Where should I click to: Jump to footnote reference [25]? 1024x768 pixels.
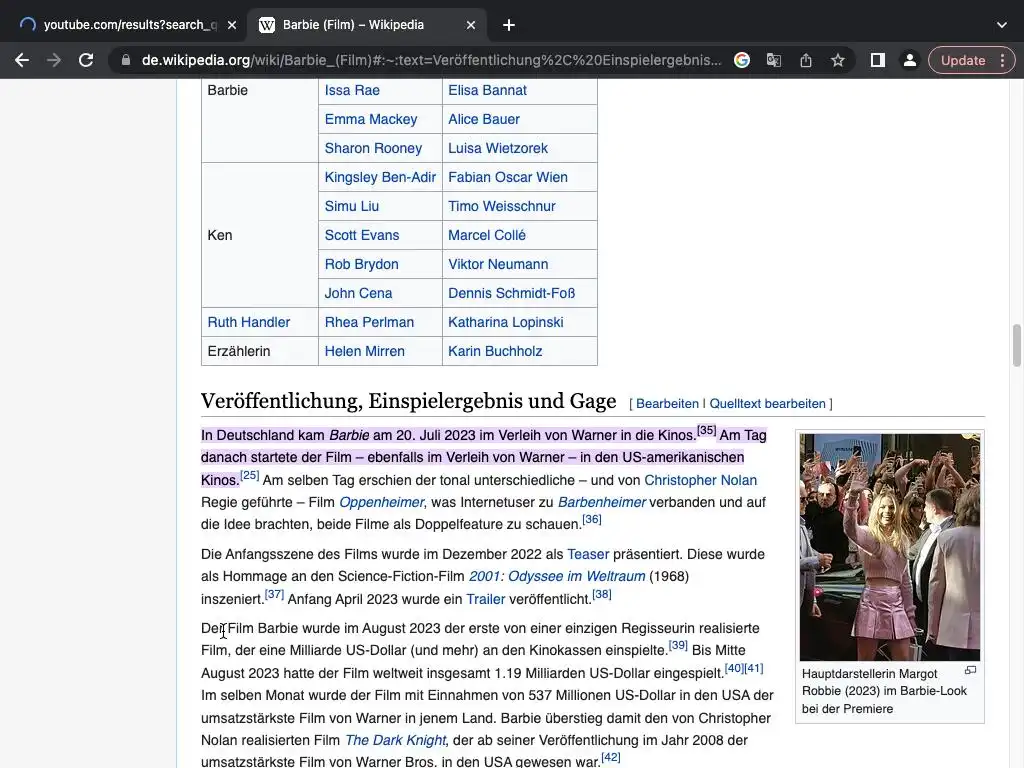tap(249, 475)
